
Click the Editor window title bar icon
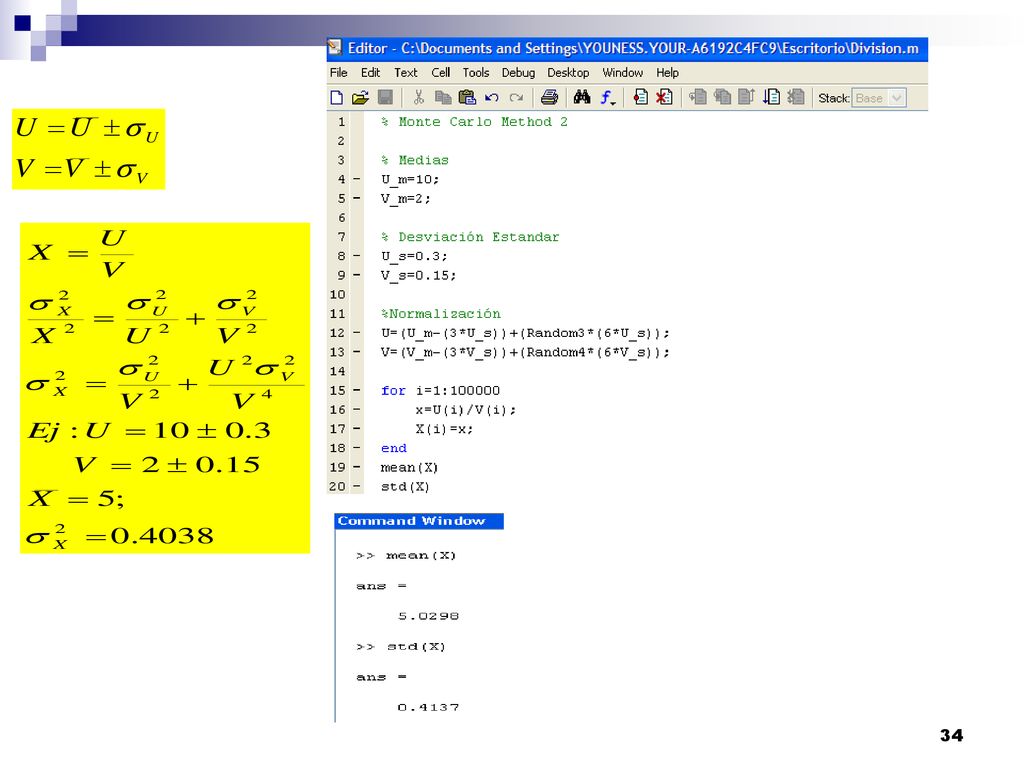pyautogui.click(x=335, y=48)
